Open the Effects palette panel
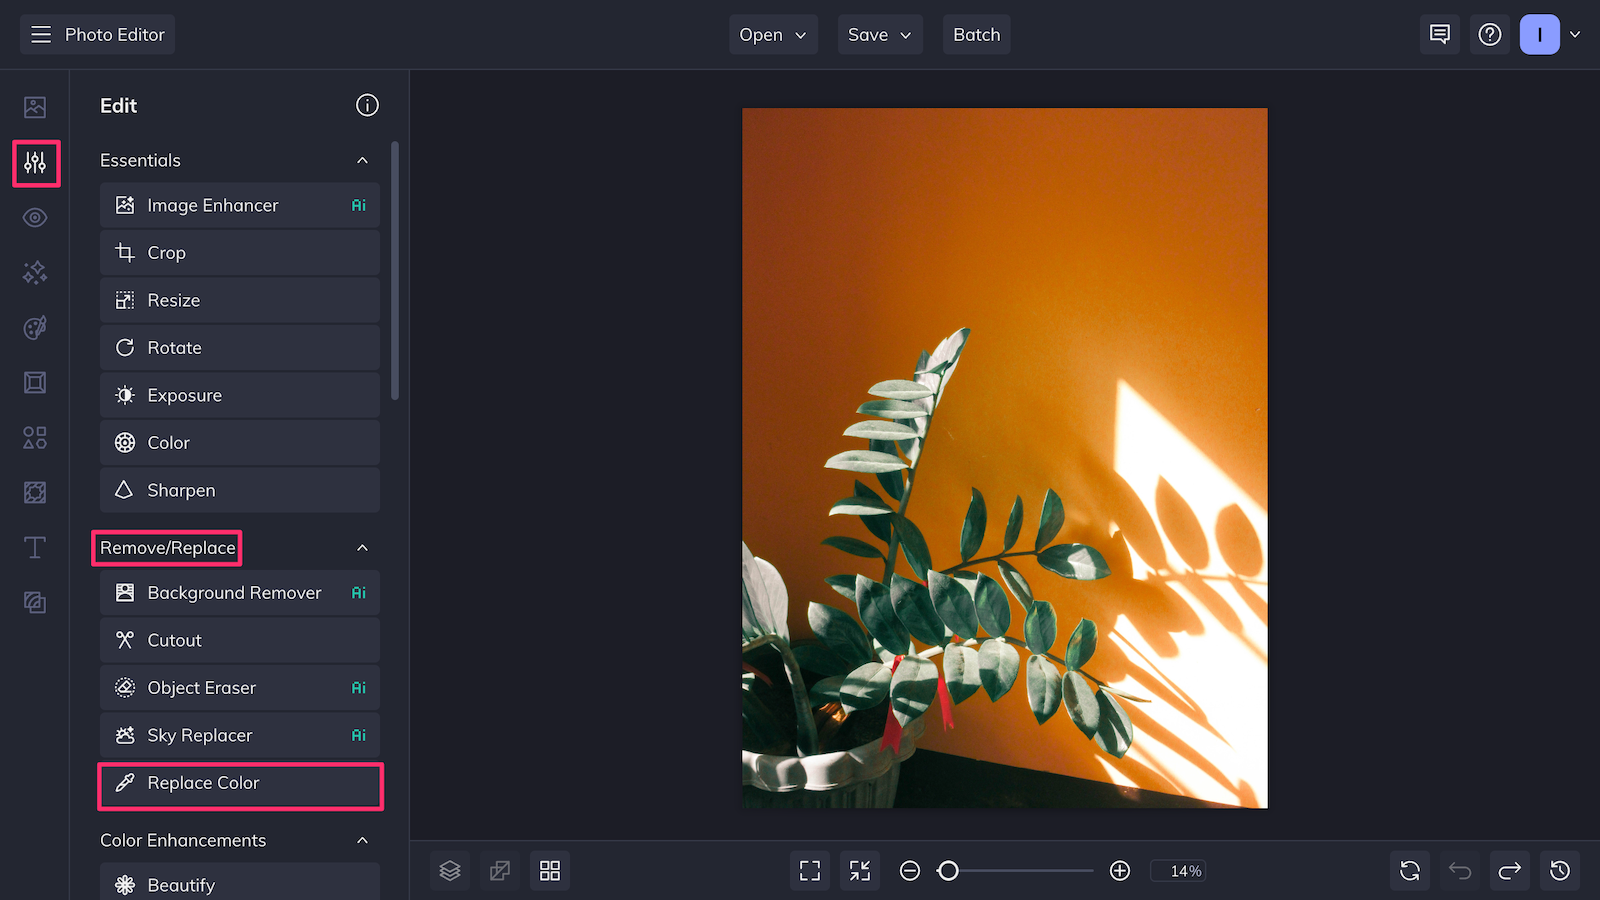1600x900 pixels. point(35,327)
